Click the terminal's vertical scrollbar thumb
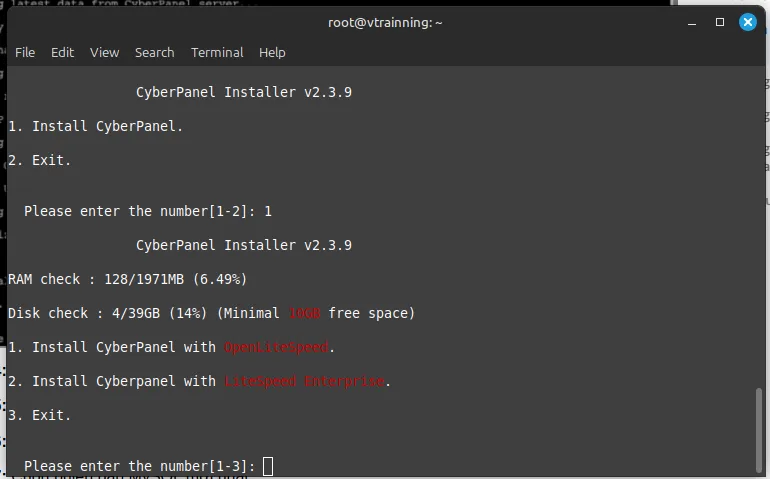770x479 pixels. tap(757, 428)
